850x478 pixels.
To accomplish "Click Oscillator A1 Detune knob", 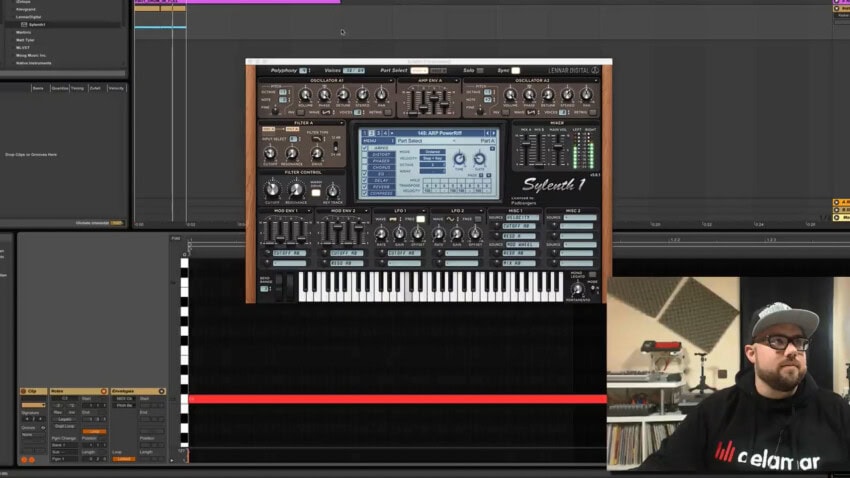I will [343, 95].
